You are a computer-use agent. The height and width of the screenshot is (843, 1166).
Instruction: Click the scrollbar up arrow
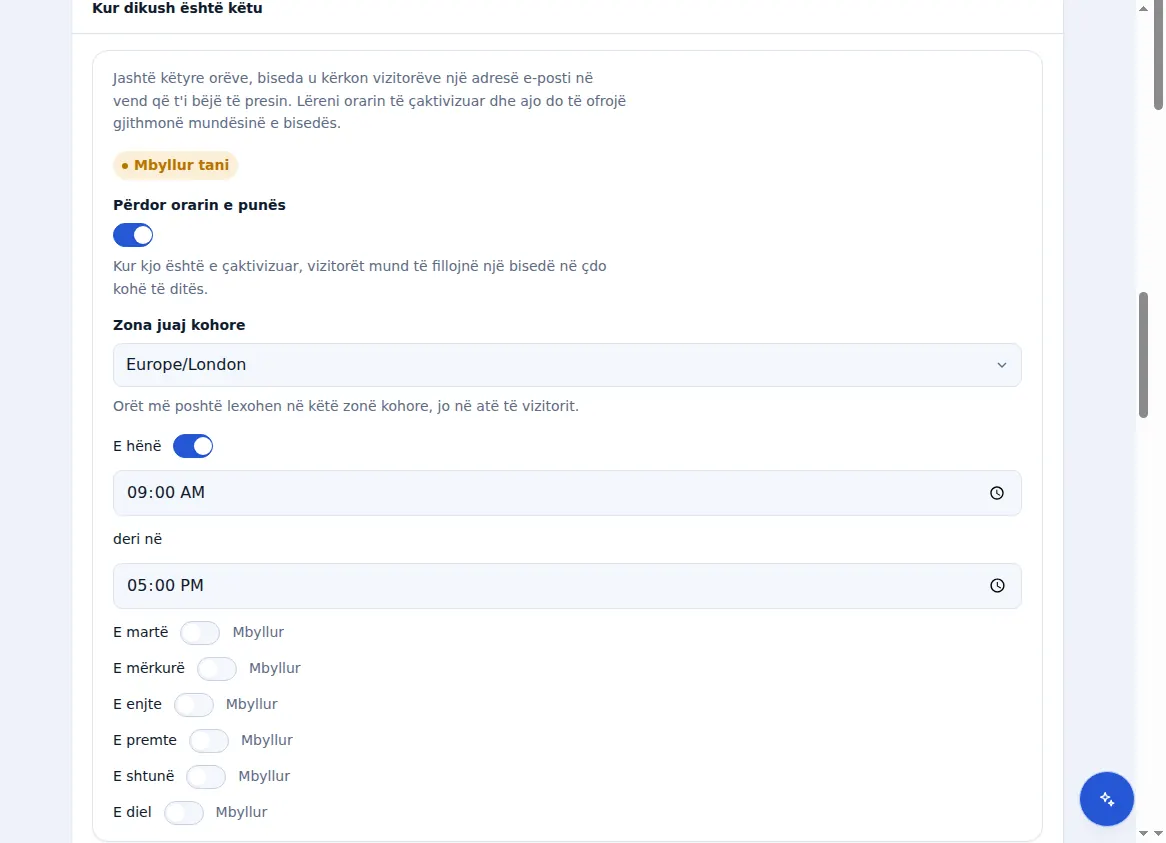(x=1143, y=8)
